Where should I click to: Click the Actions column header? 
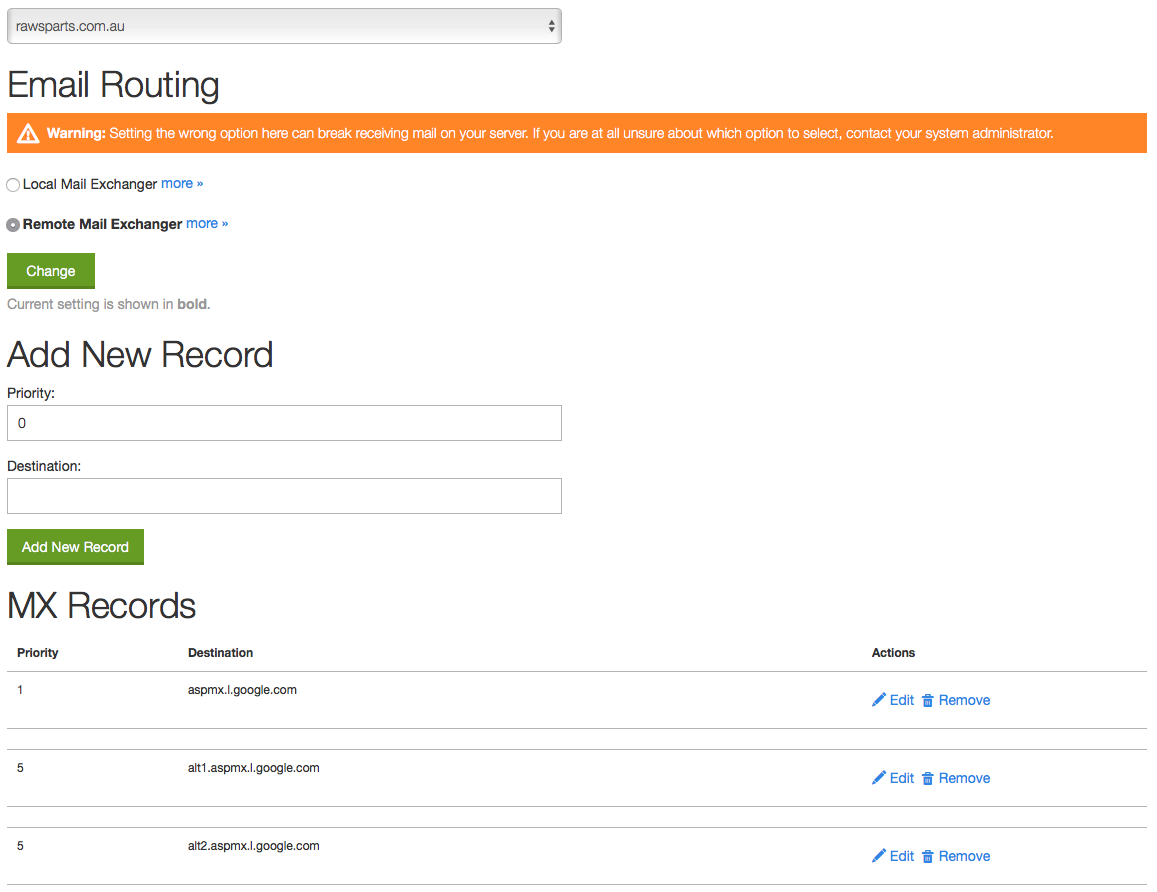click(x=894, y=653)
